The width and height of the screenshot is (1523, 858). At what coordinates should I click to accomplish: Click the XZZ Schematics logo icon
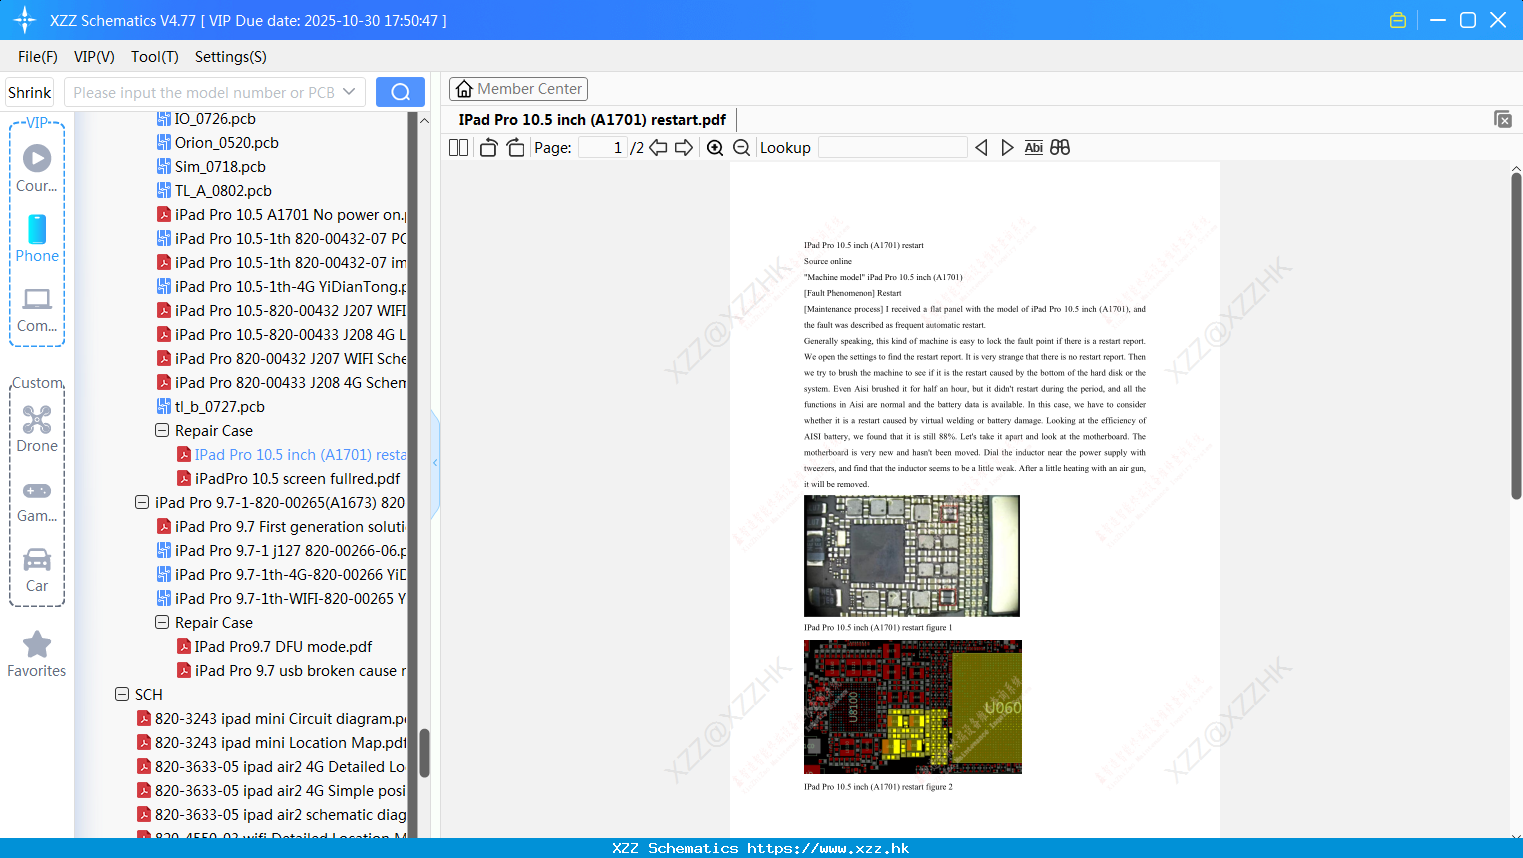coord(25,20)
